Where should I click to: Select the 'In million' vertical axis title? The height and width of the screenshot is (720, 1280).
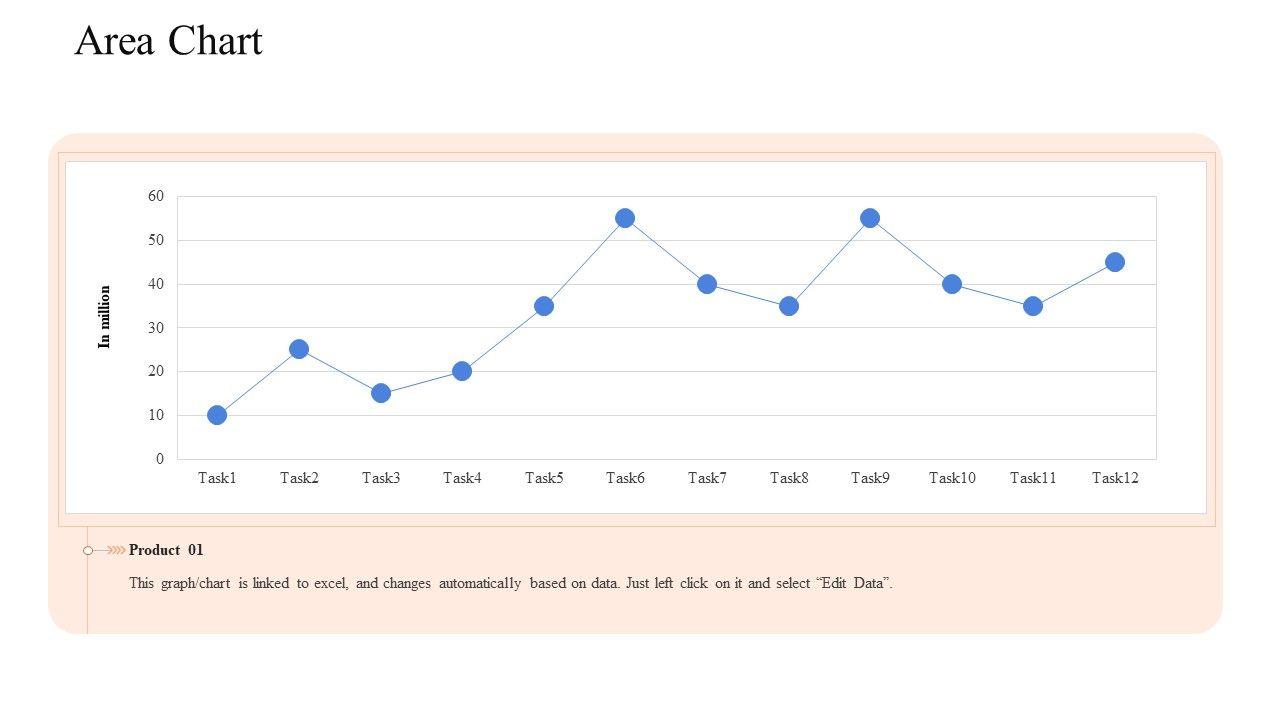coord(105,317)
